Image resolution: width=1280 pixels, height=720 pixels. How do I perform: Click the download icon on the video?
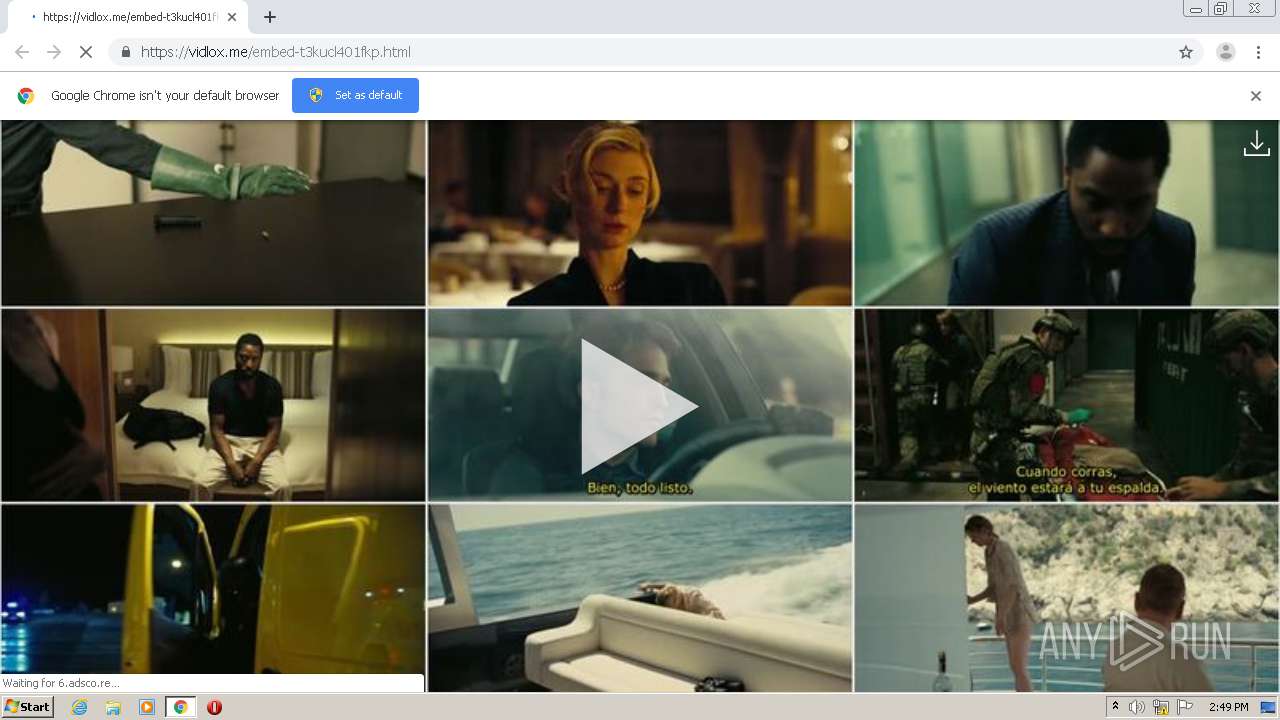coord(1256,144)
